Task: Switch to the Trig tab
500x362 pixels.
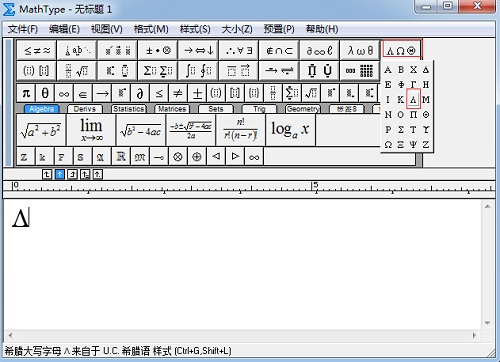Action: point(259,109)
